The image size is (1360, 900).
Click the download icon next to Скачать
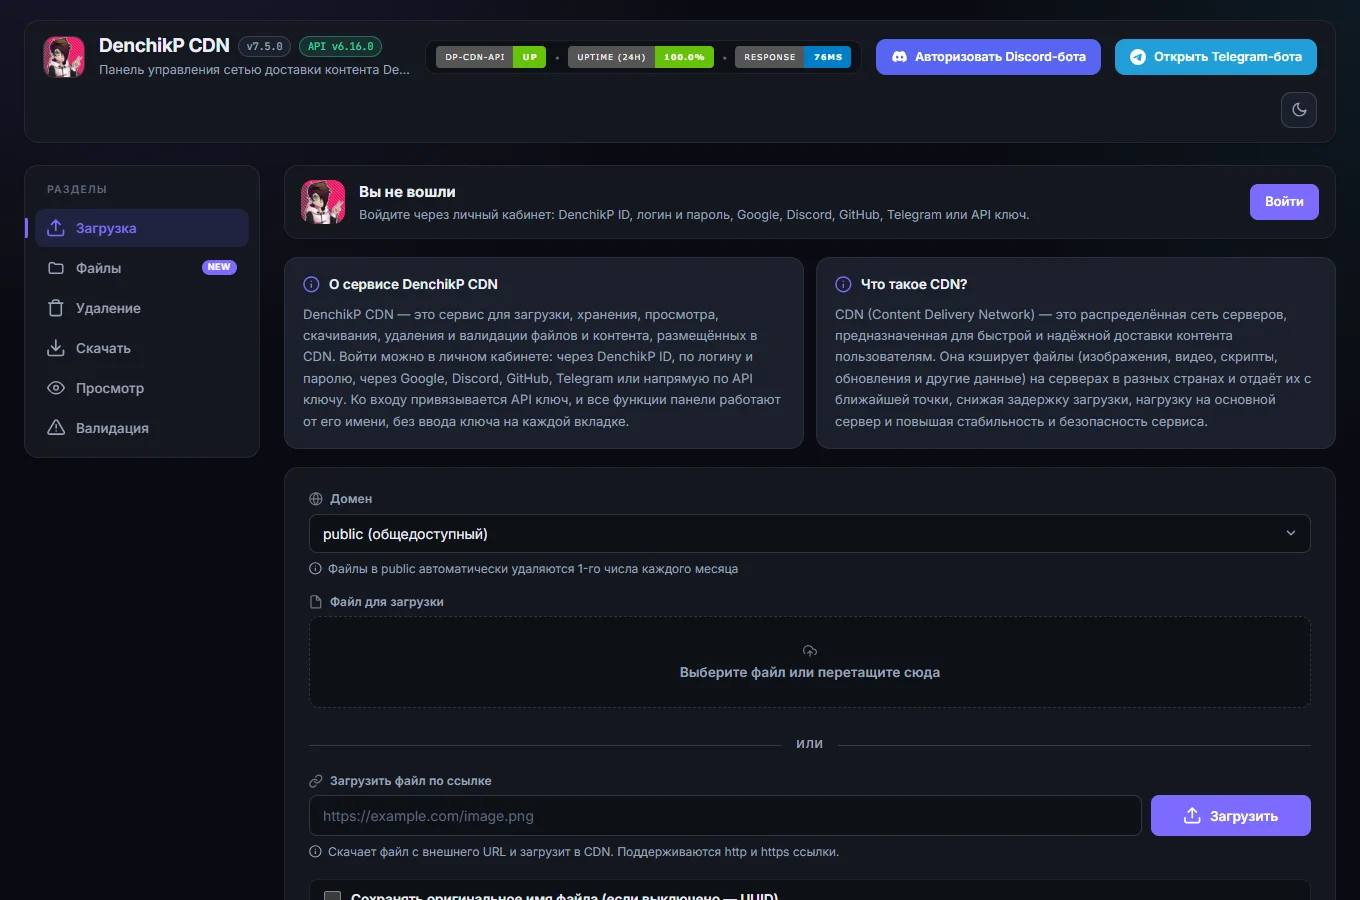[x=56, y=348]
